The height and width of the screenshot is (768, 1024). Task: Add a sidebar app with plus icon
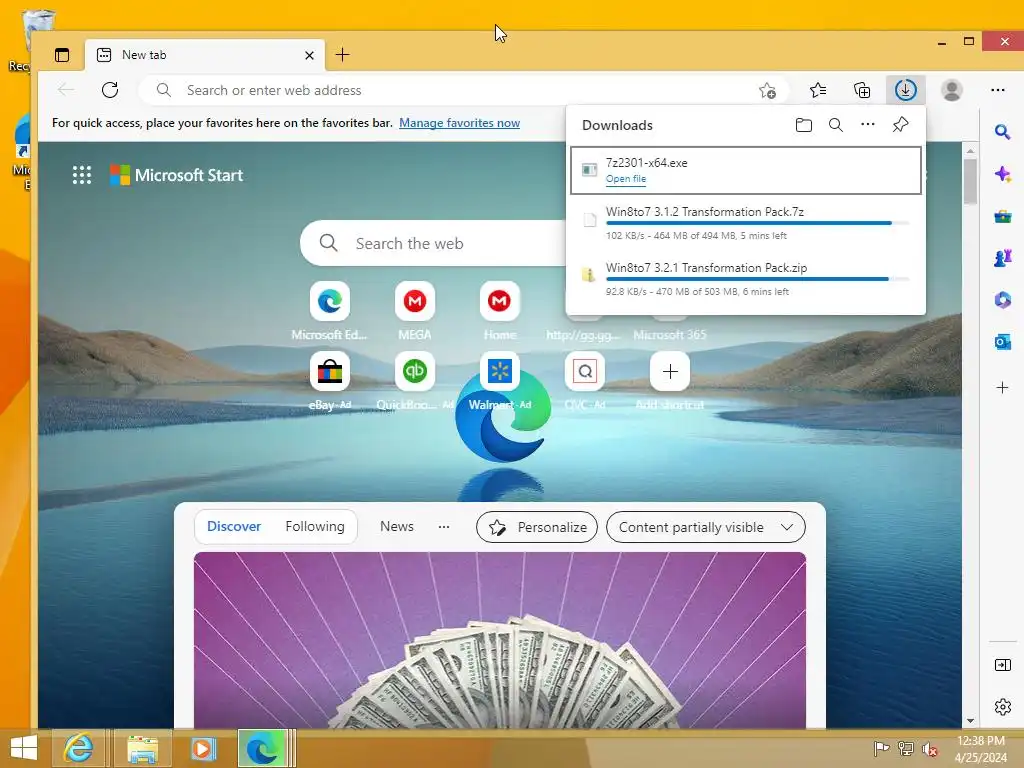(1002, 388)
